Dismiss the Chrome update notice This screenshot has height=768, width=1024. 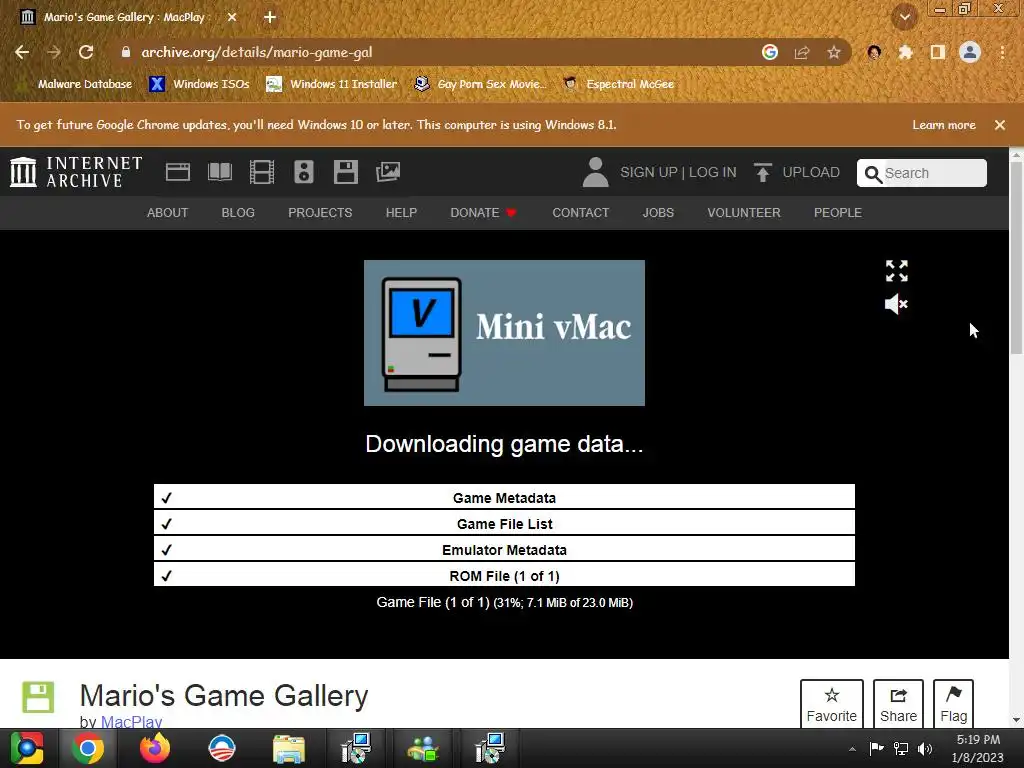click(1000, 125)
